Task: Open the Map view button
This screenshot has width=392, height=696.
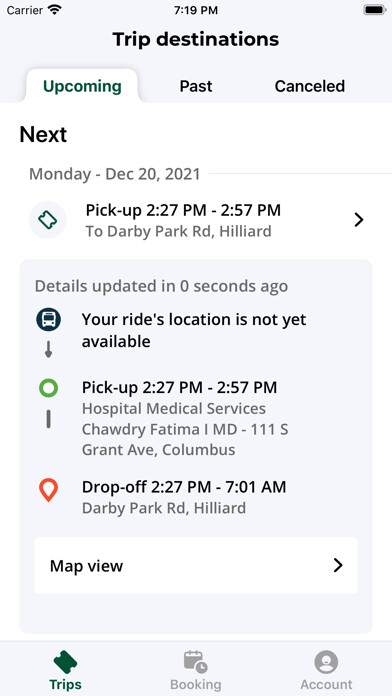Action: pos(196,565)
